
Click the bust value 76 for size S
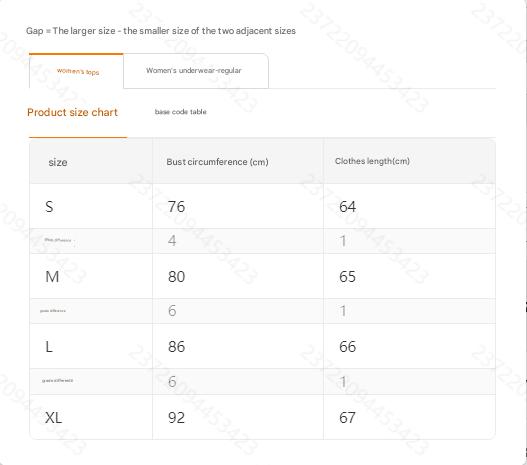pyautogui.click(x=176, y=206)
